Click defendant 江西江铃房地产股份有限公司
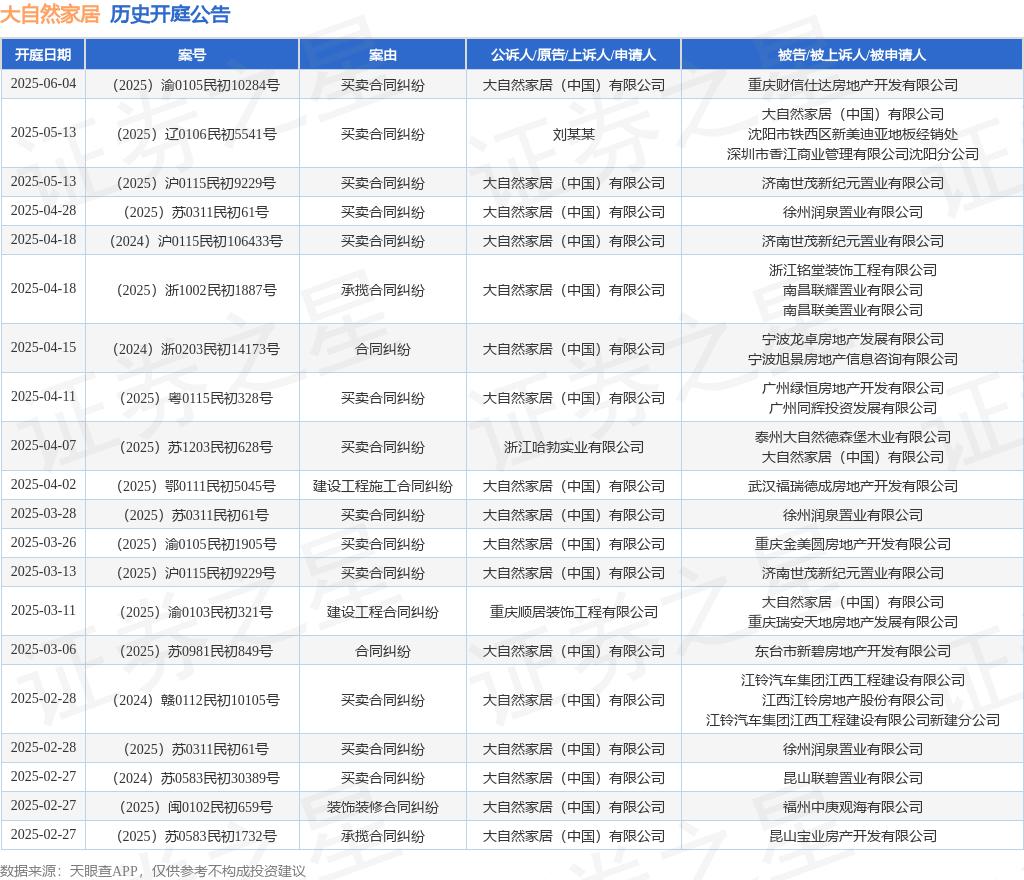This screenshot has height=880, width=1024. pyautogui.click(x=852, y=700)
